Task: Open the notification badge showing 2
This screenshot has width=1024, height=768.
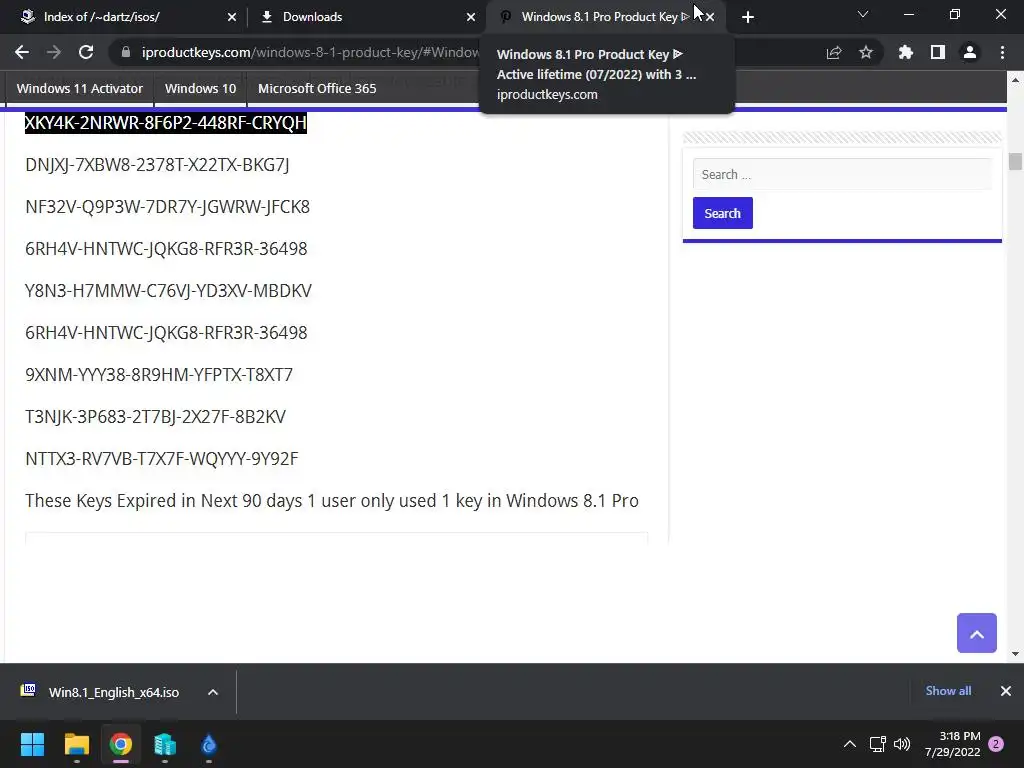Action: (x=996, y=744)
